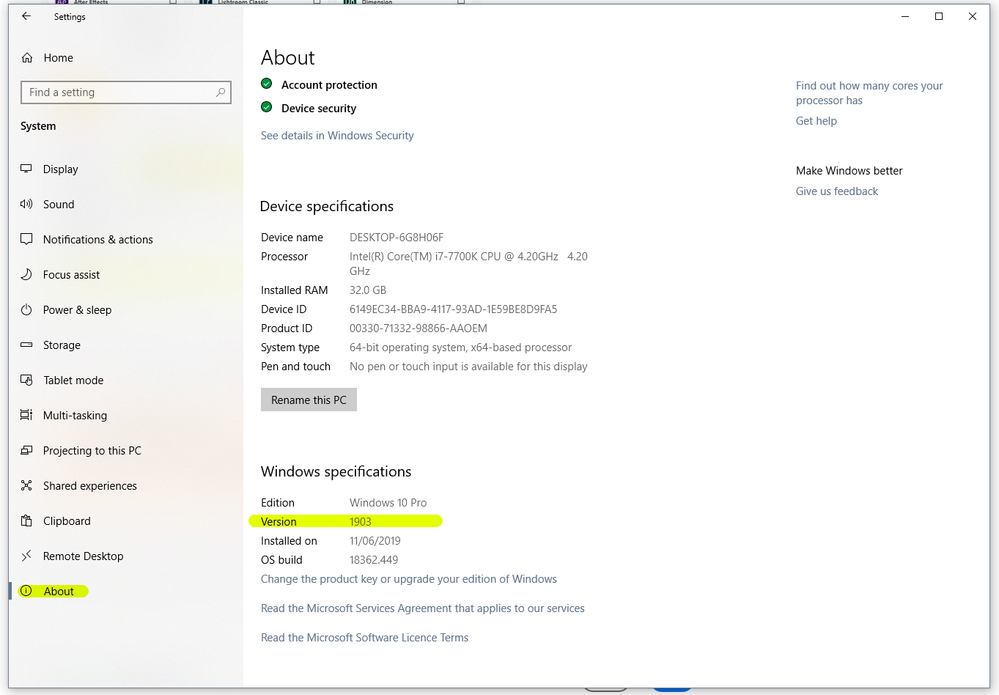Screen dimensions: 999x695
Task: Click the Find a setting field
Action: 126,92
